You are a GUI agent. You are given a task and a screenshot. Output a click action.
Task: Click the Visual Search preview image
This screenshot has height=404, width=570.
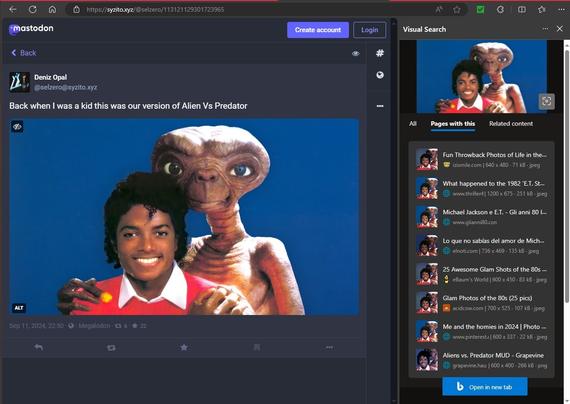481,76
